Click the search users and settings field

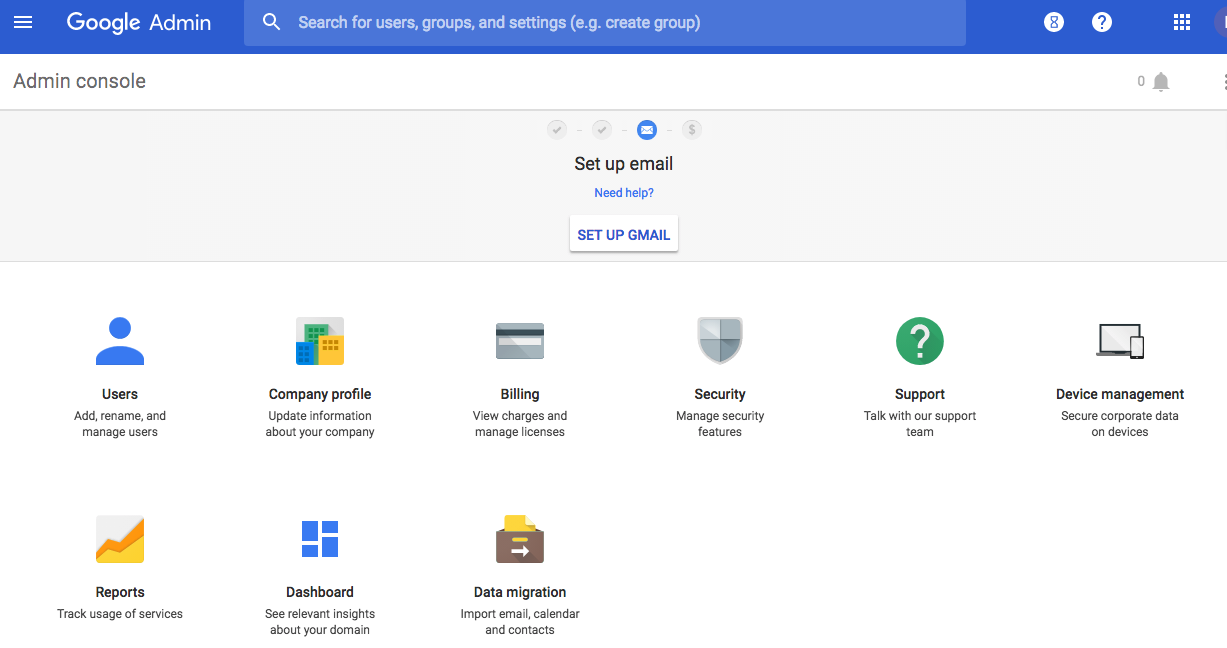click(x=605, y=22)
